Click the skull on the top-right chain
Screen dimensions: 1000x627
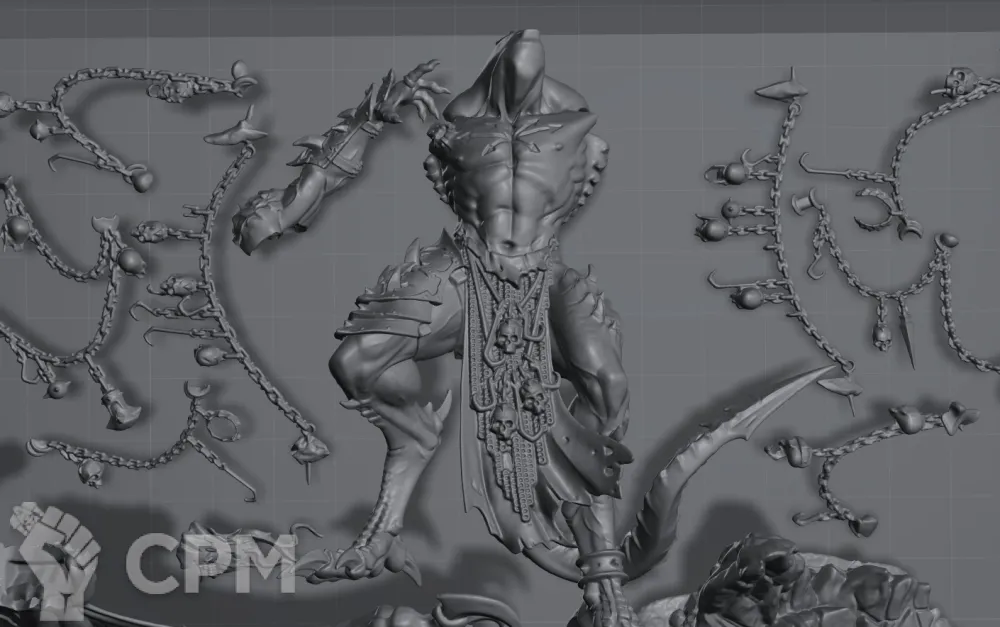tap(958, 82)
